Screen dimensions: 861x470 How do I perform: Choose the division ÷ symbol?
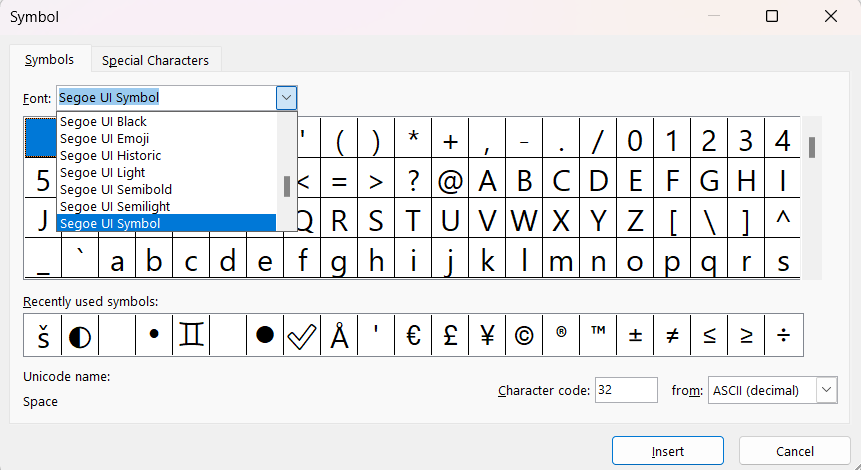click(x=784, y=335)
